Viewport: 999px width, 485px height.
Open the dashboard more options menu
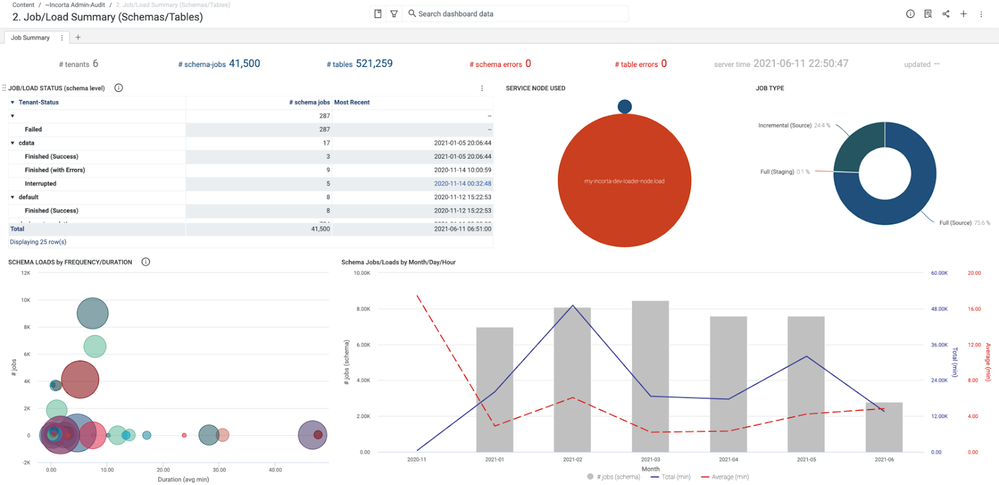click(x=982, y=14)
